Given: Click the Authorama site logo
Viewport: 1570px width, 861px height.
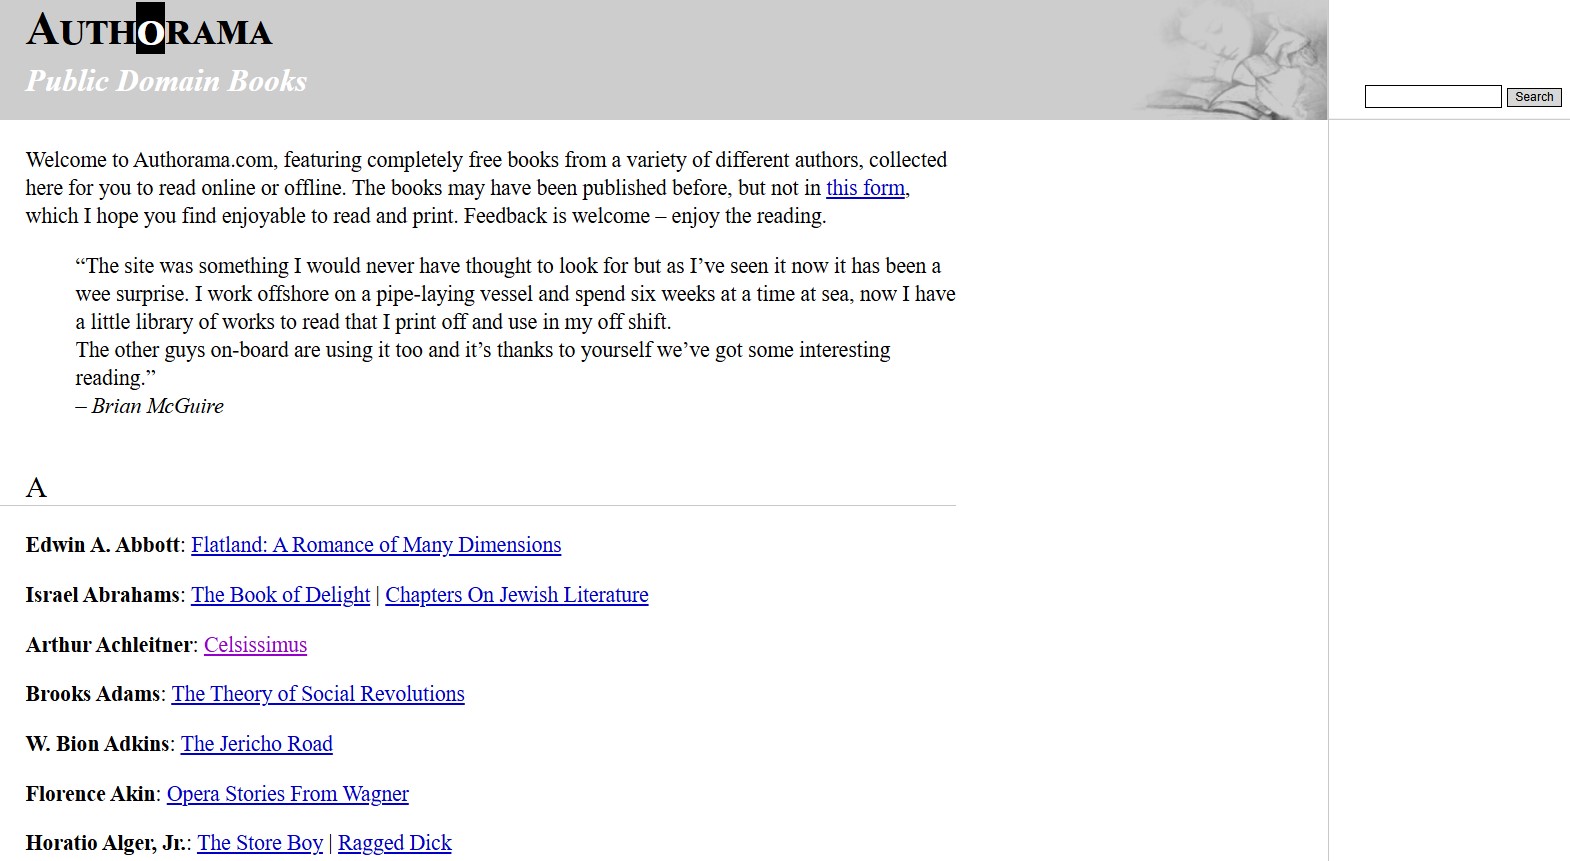Looking at the screenshot, I should 149,30.
